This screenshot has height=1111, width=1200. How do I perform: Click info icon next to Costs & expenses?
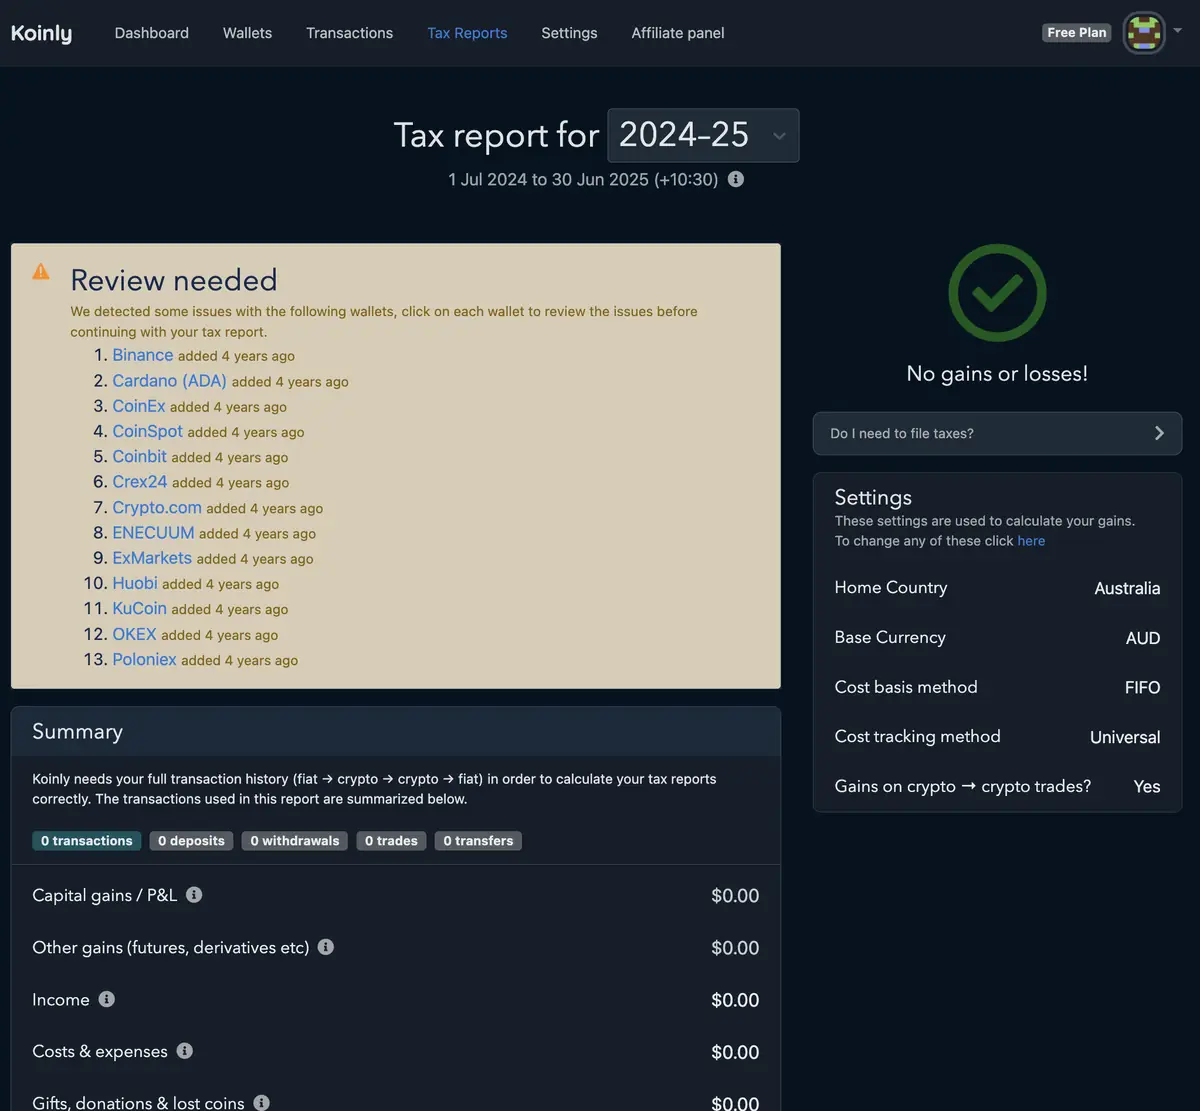[185, 1051]
